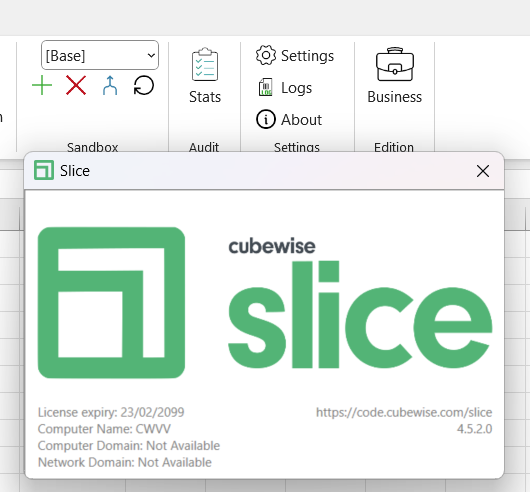Open the [Base] sandbox dropdown
The image size is (530, 492).
point(100,55)
